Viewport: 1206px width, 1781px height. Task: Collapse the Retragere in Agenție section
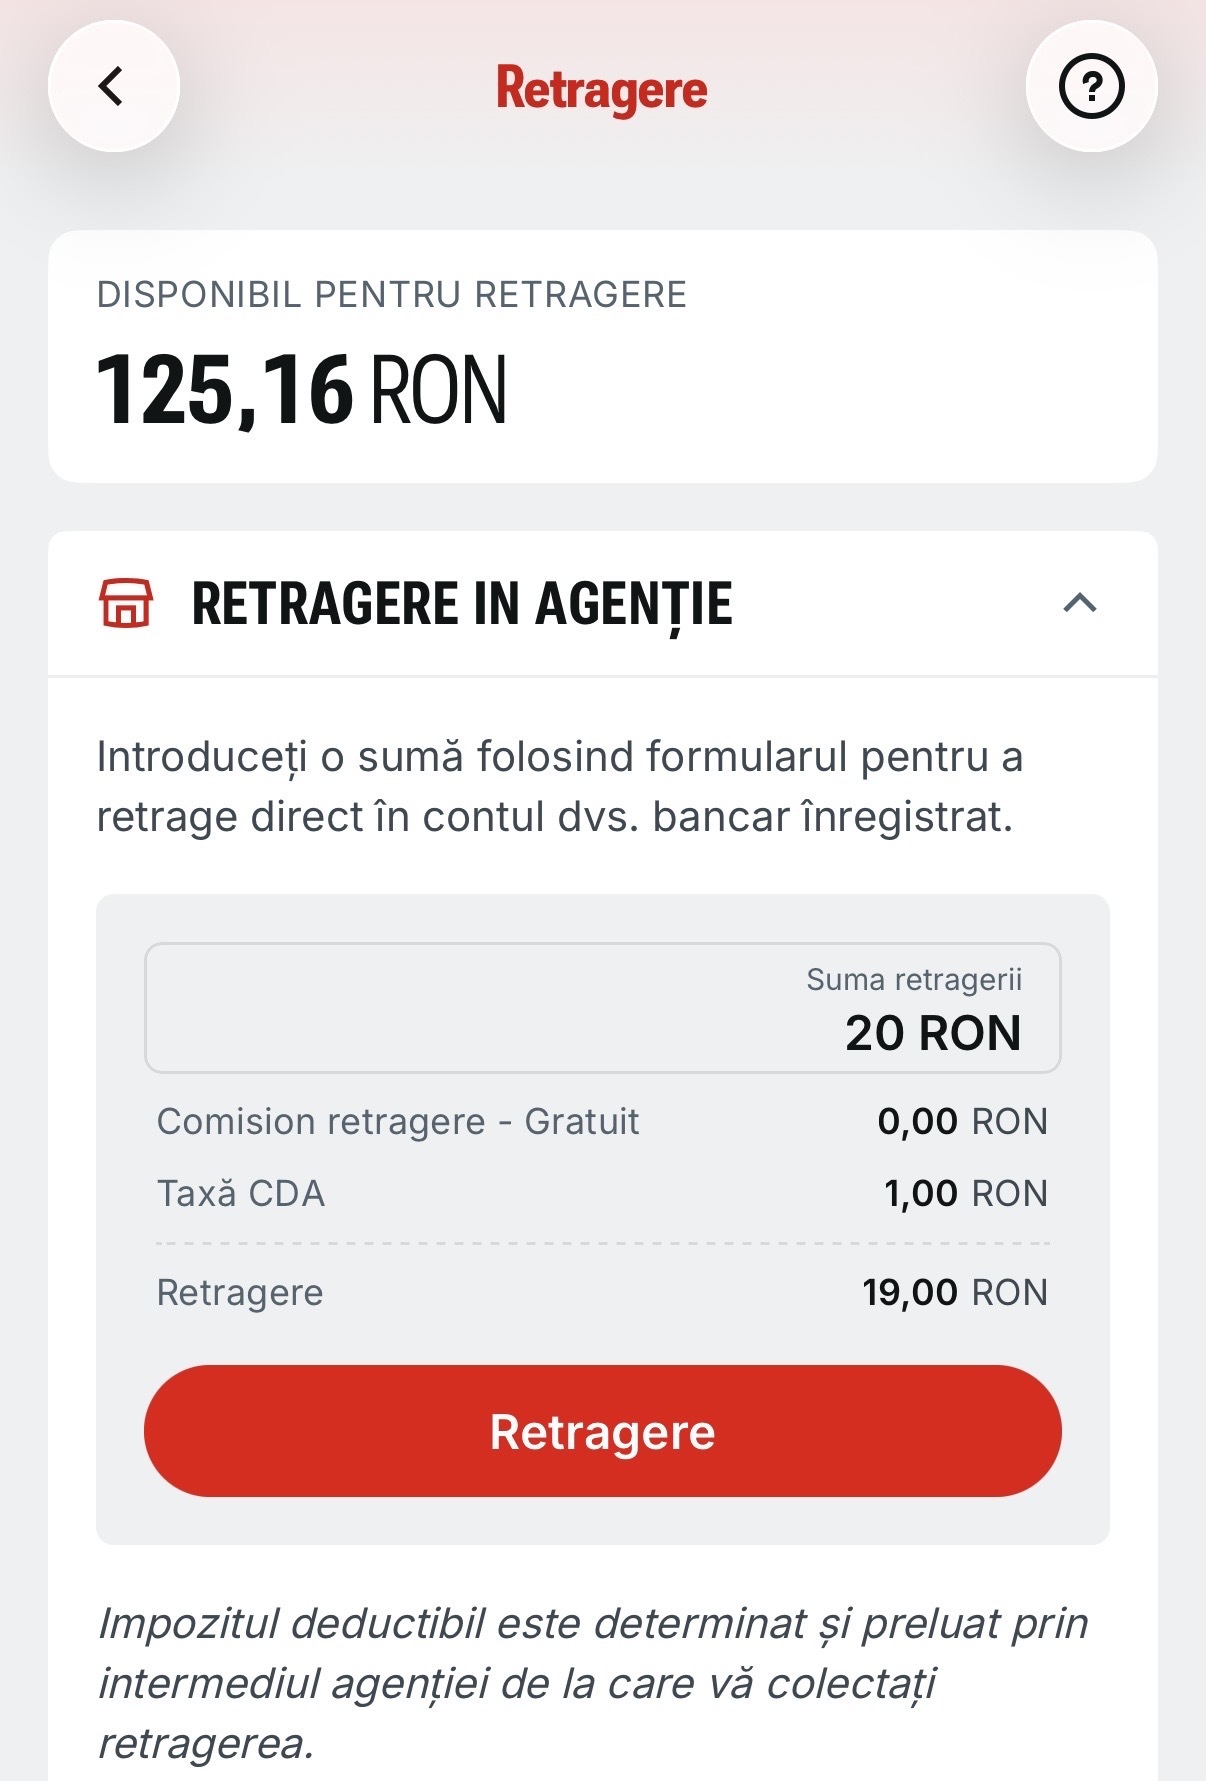[x=1080, y=603]
